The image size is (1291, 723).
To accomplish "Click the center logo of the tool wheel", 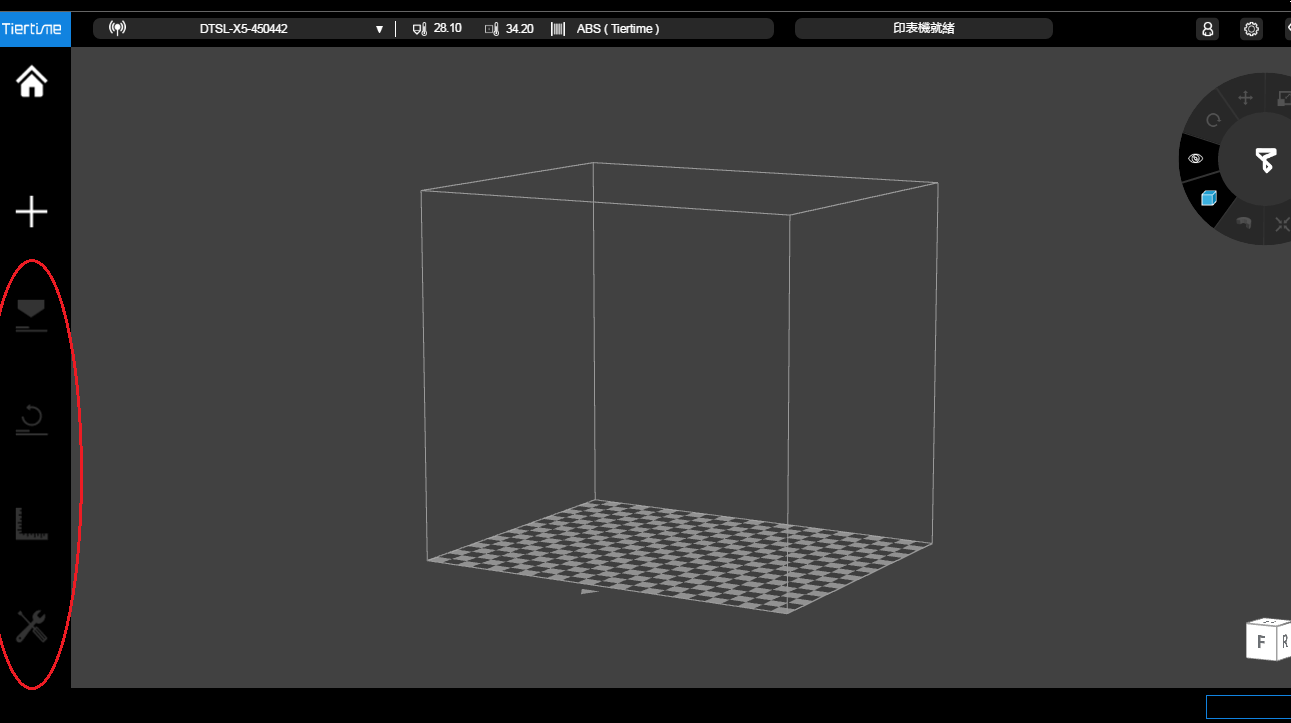I will 1265,160.
